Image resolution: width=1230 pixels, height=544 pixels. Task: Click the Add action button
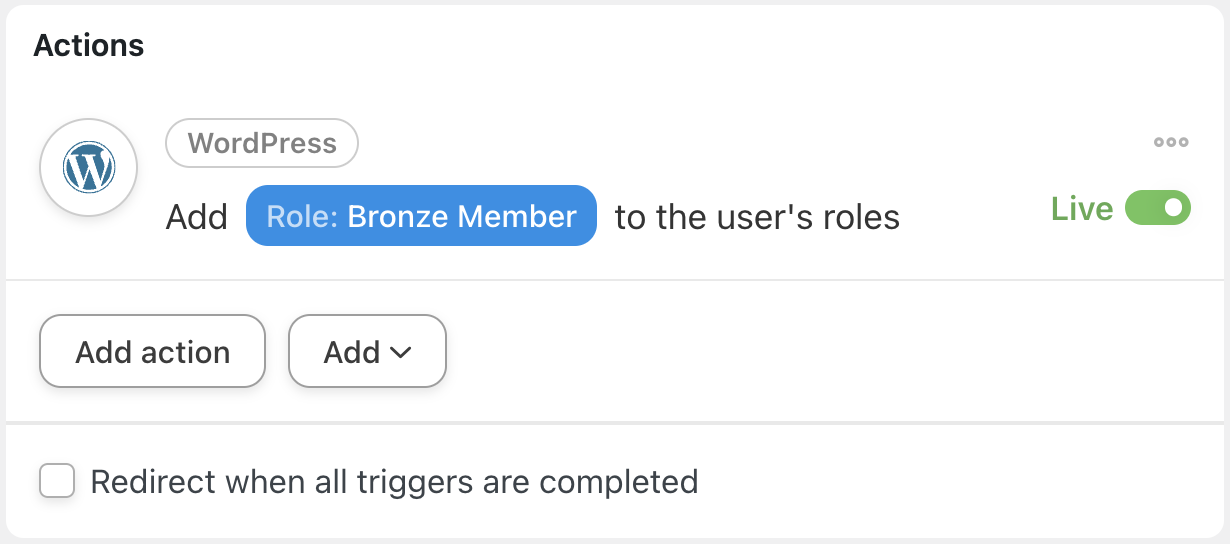click(x=152, y=352)
